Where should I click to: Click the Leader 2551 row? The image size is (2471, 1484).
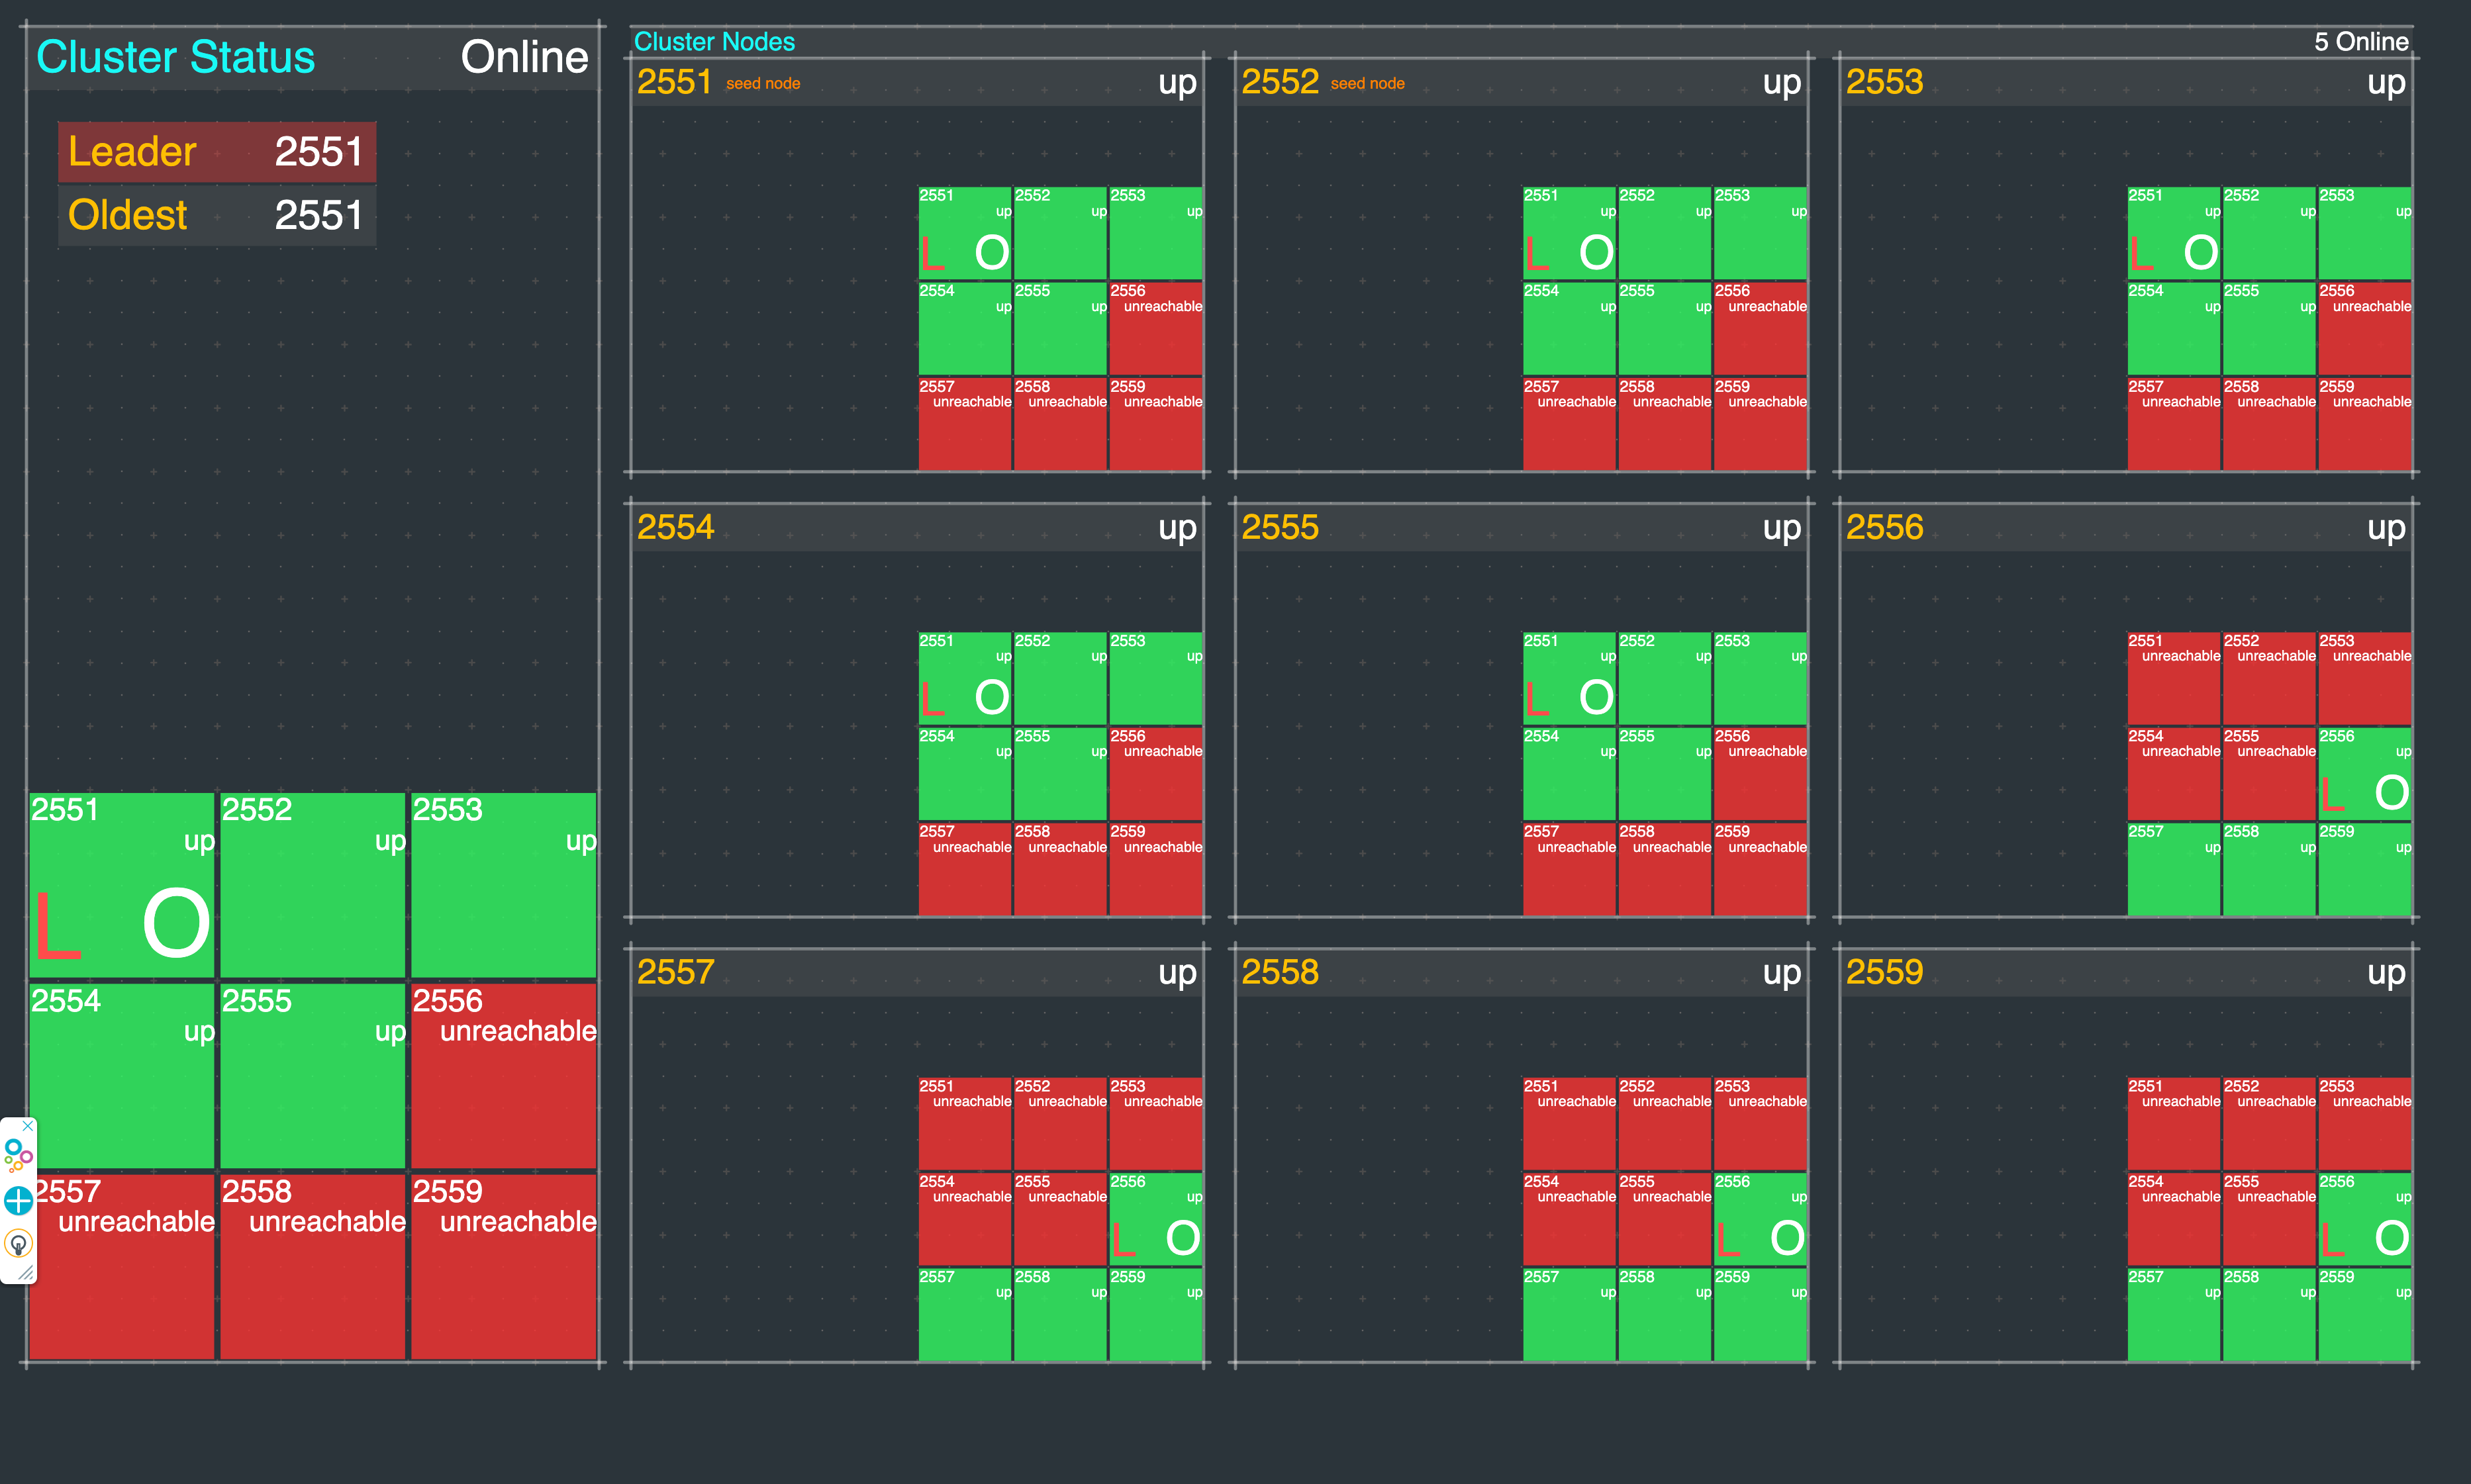tap(217, 152)
